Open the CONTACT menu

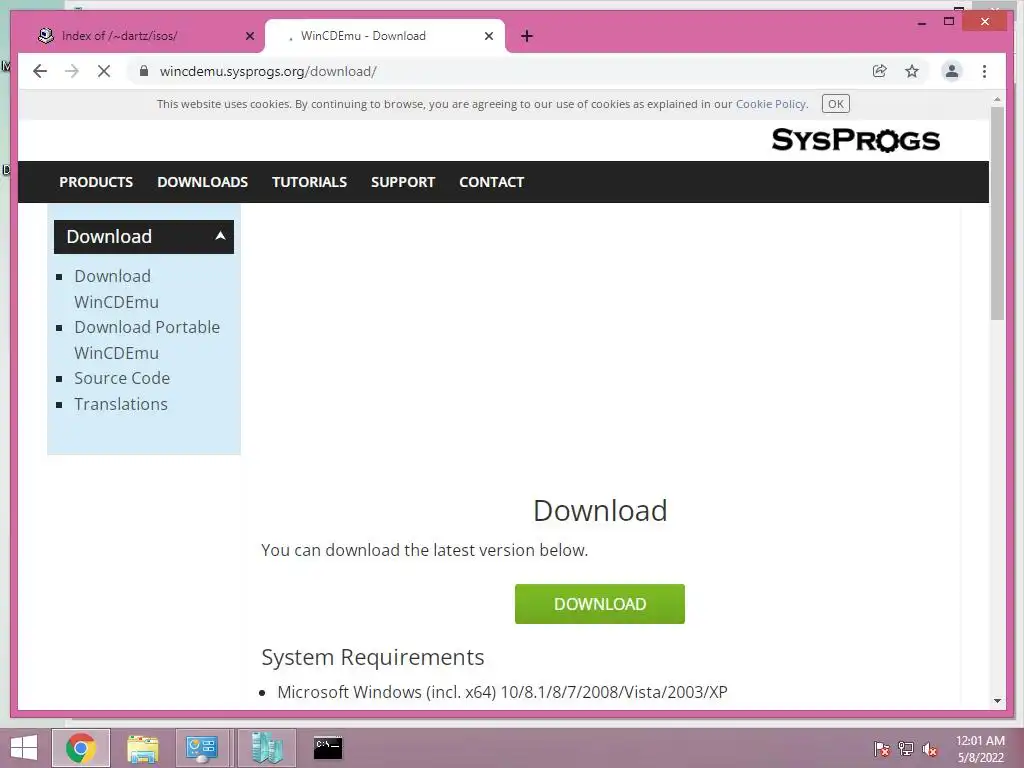492,182
